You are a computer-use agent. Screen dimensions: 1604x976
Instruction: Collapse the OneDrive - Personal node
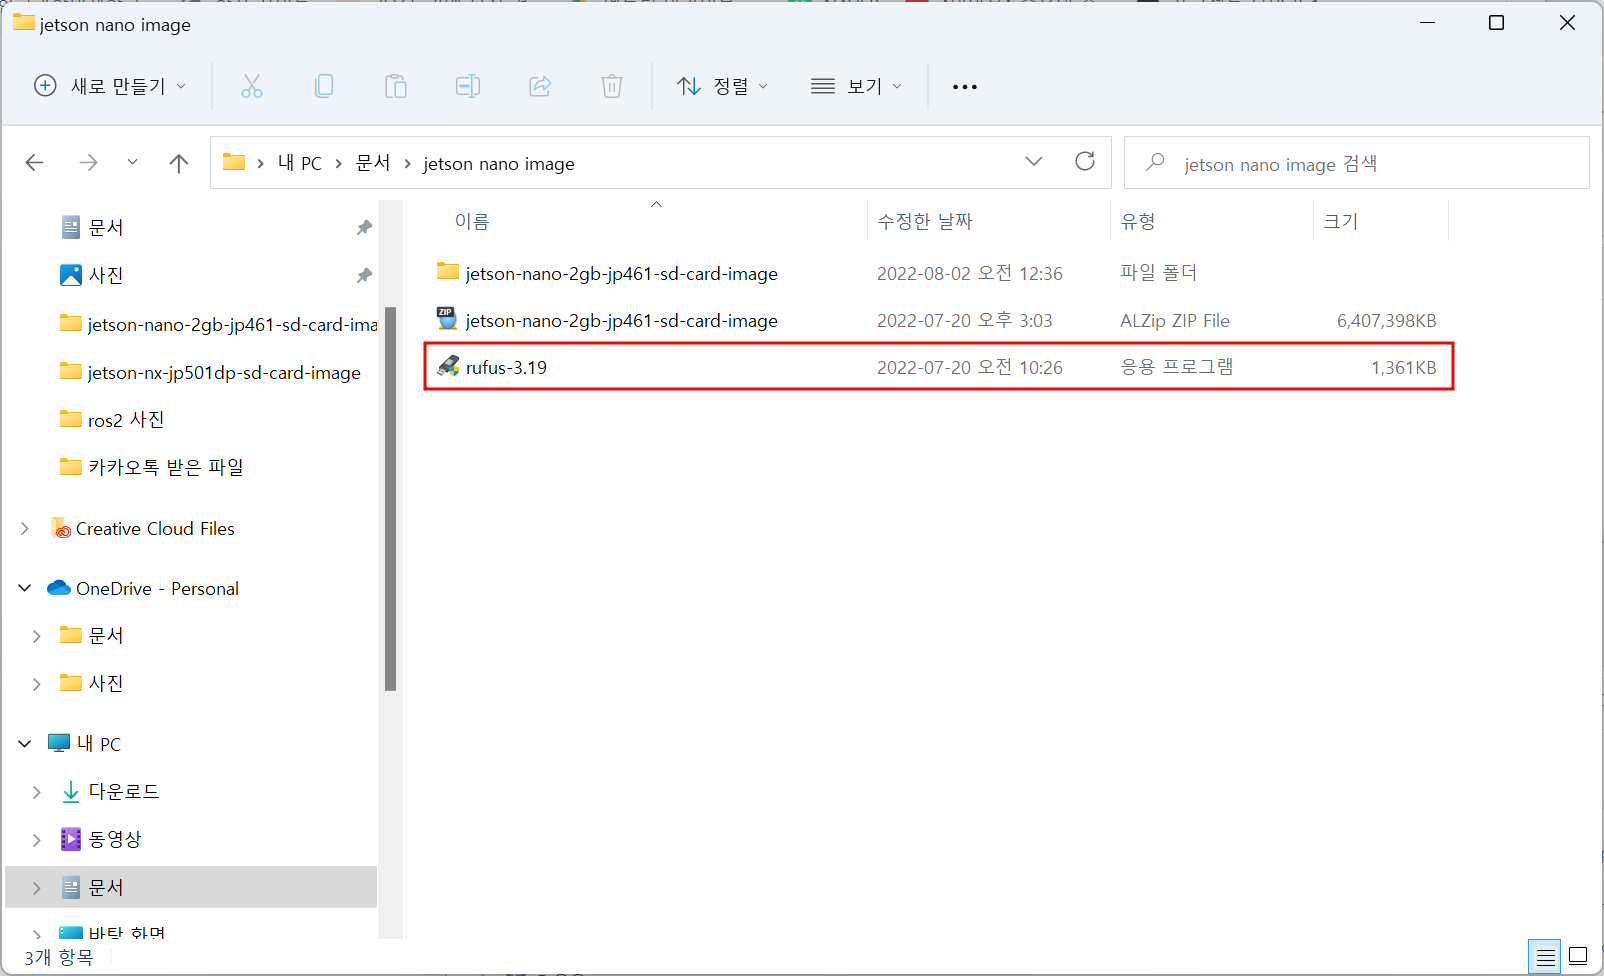(x=25, y=588)
